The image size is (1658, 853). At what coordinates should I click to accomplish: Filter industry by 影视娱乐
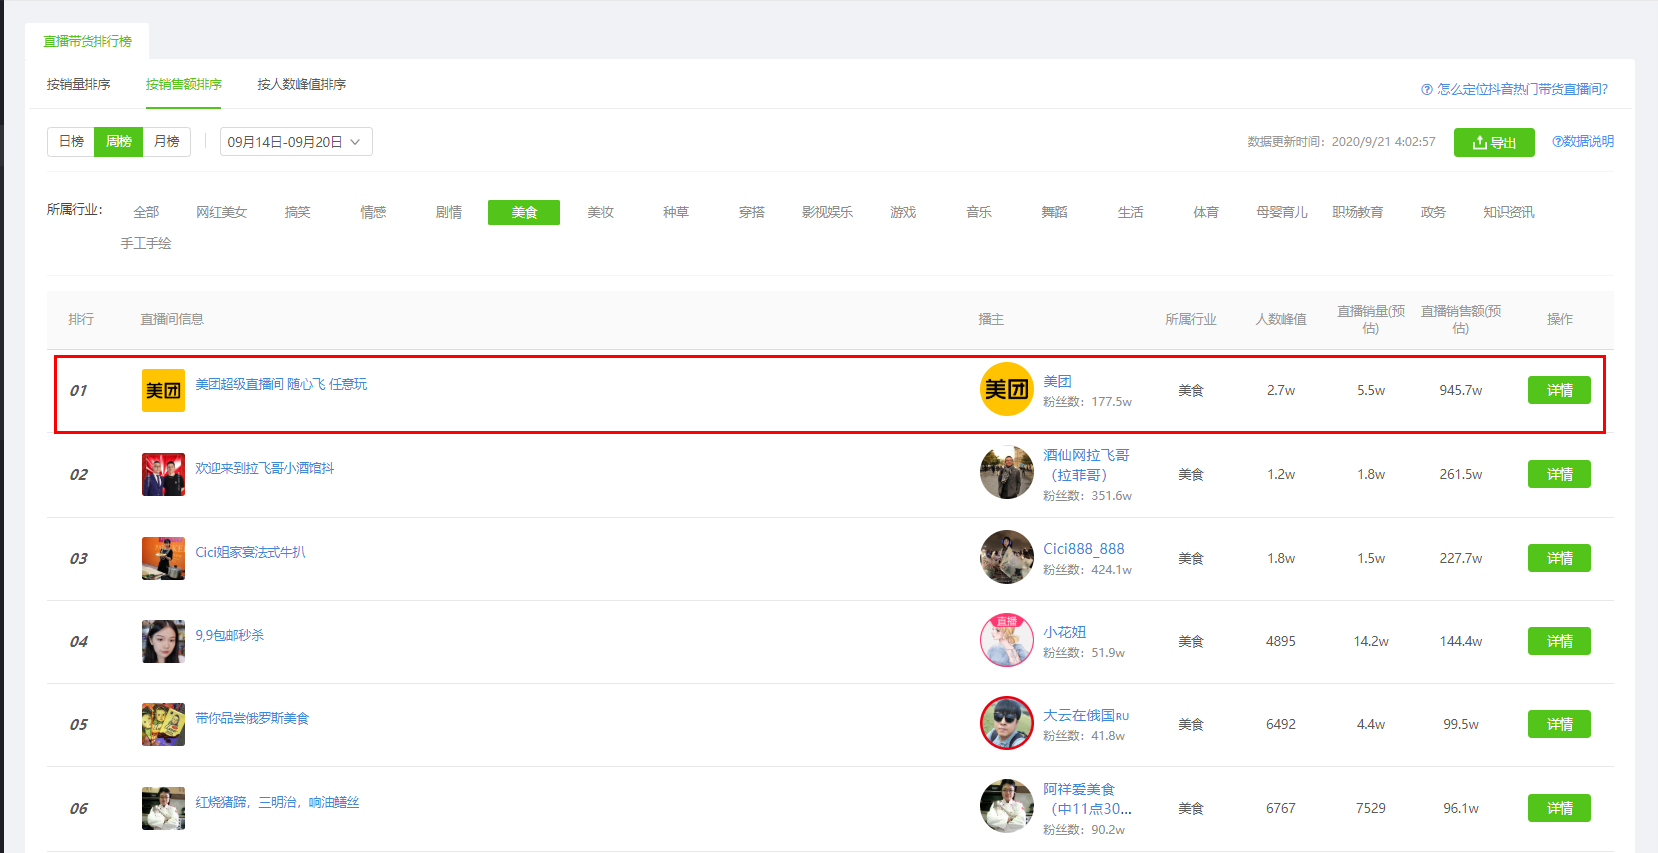click(x=827, y=212)
